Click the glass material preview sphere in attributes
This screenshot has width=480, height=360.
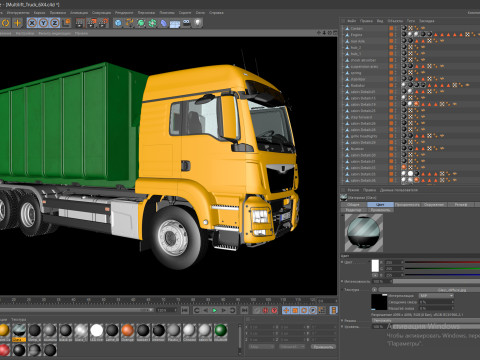(364, 233)
